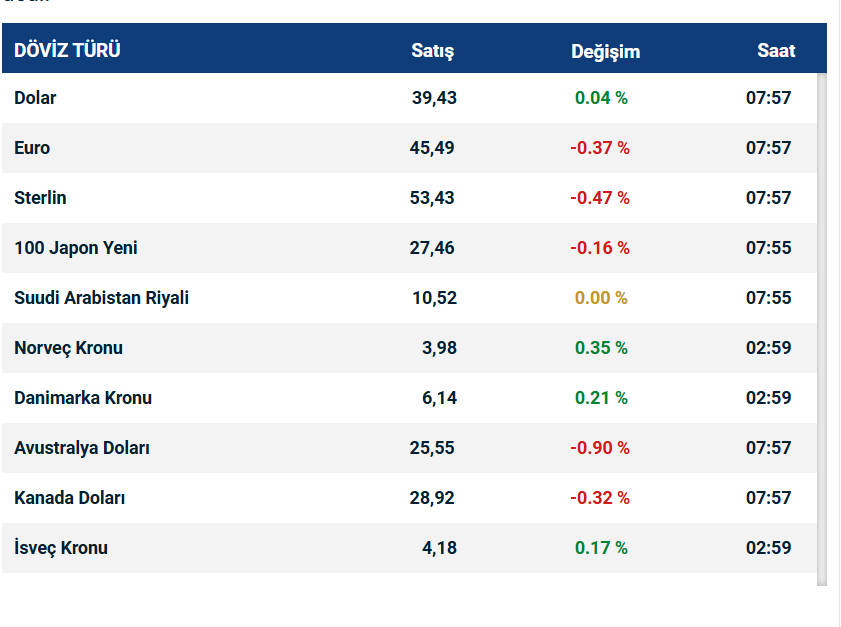This screenshot has height=627, width=841.
Task: Click the Sterlin selling price 53,43
Action: click(432, 198)
